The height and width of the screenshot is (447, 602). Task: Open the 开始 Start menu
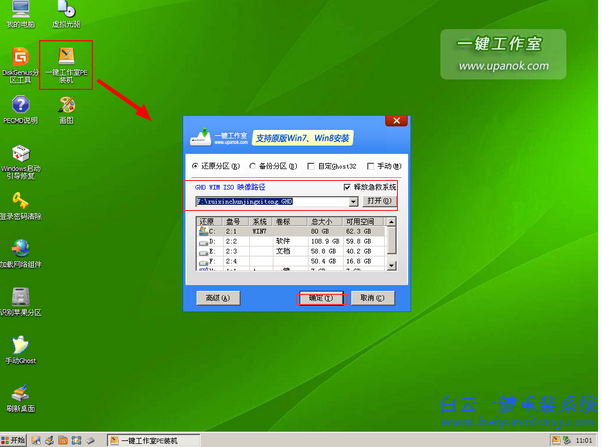pos(14,440)
